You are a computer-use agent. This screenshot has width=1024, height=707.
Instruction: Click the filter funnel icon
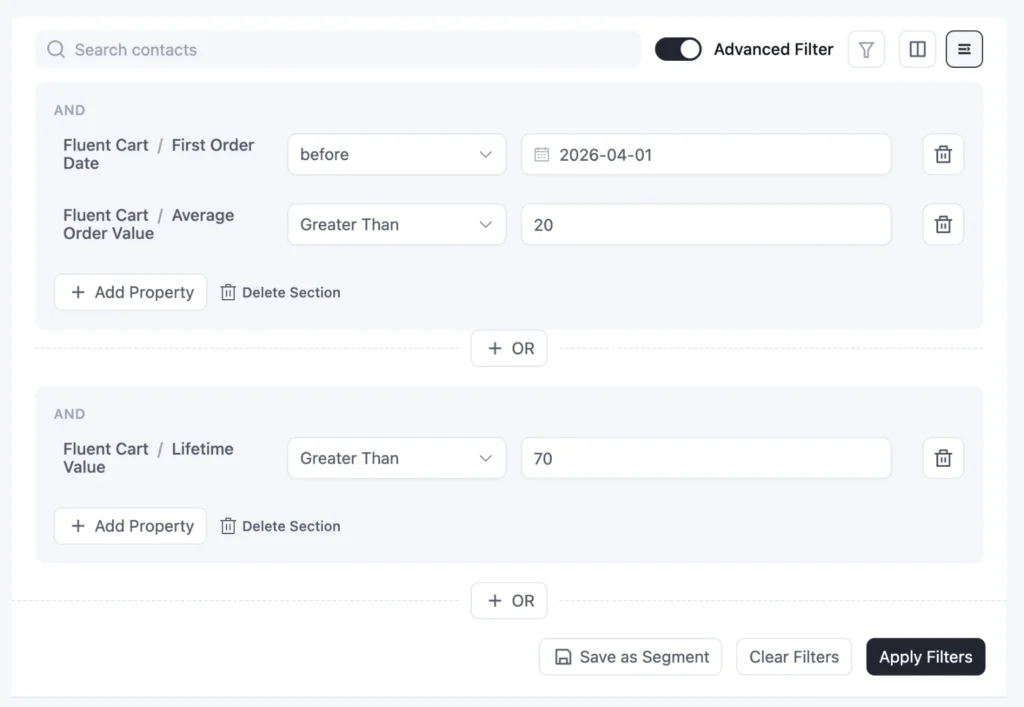pyautogui.click(x=866, y=50)
